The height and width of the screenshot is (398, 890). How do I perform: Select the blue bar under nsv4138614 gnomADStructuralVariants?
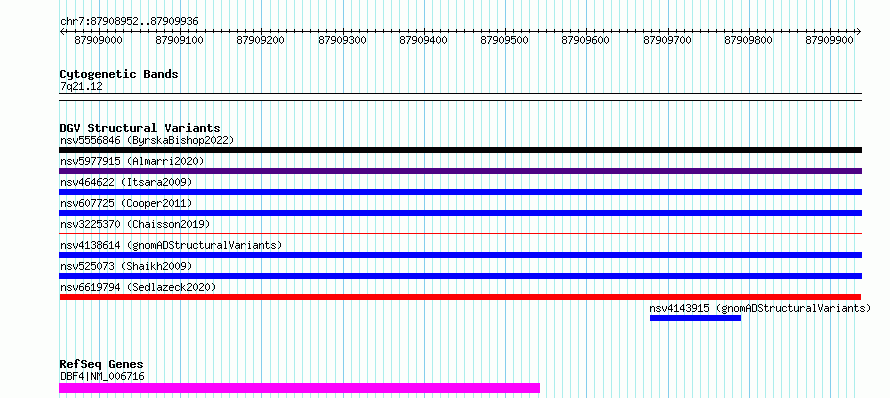(460, 255)
